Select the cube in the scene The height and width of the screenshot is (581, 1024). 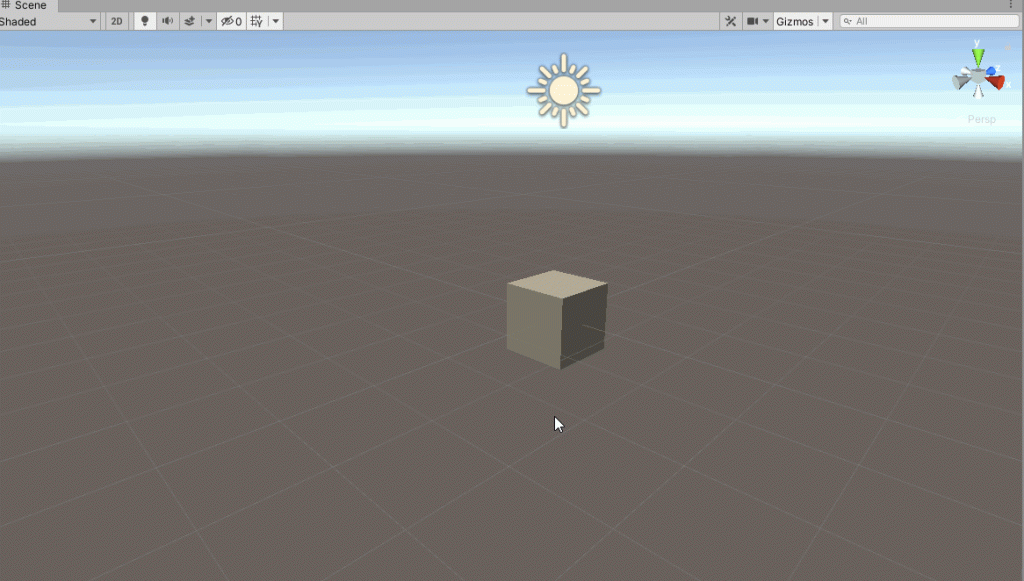556,318
